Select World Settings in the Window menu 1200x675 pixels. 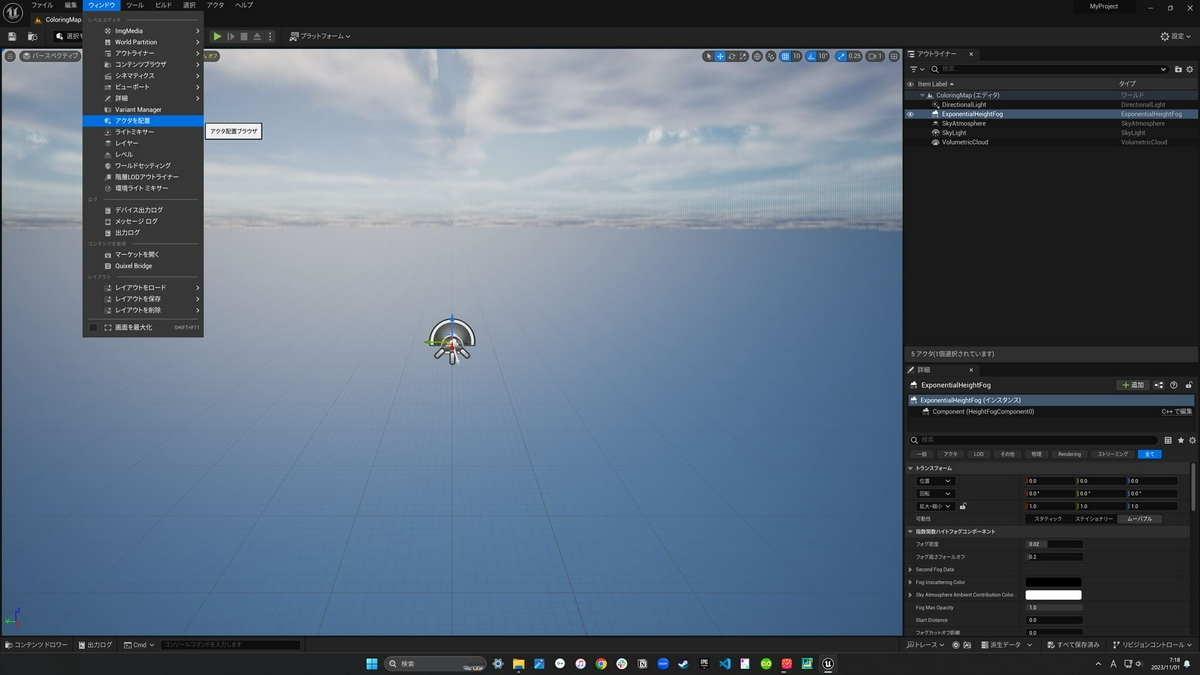143,165
